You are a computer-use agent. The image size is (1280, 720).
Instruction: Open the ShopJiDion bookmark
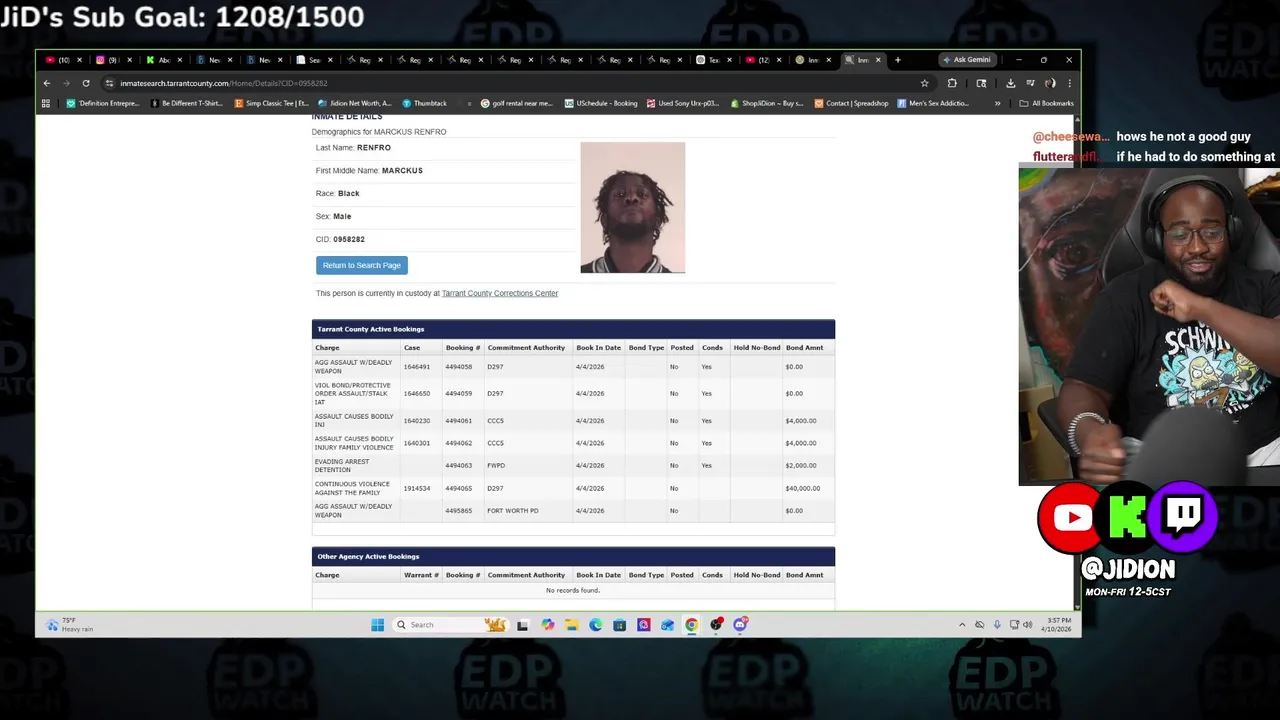[x=767, y=103]
